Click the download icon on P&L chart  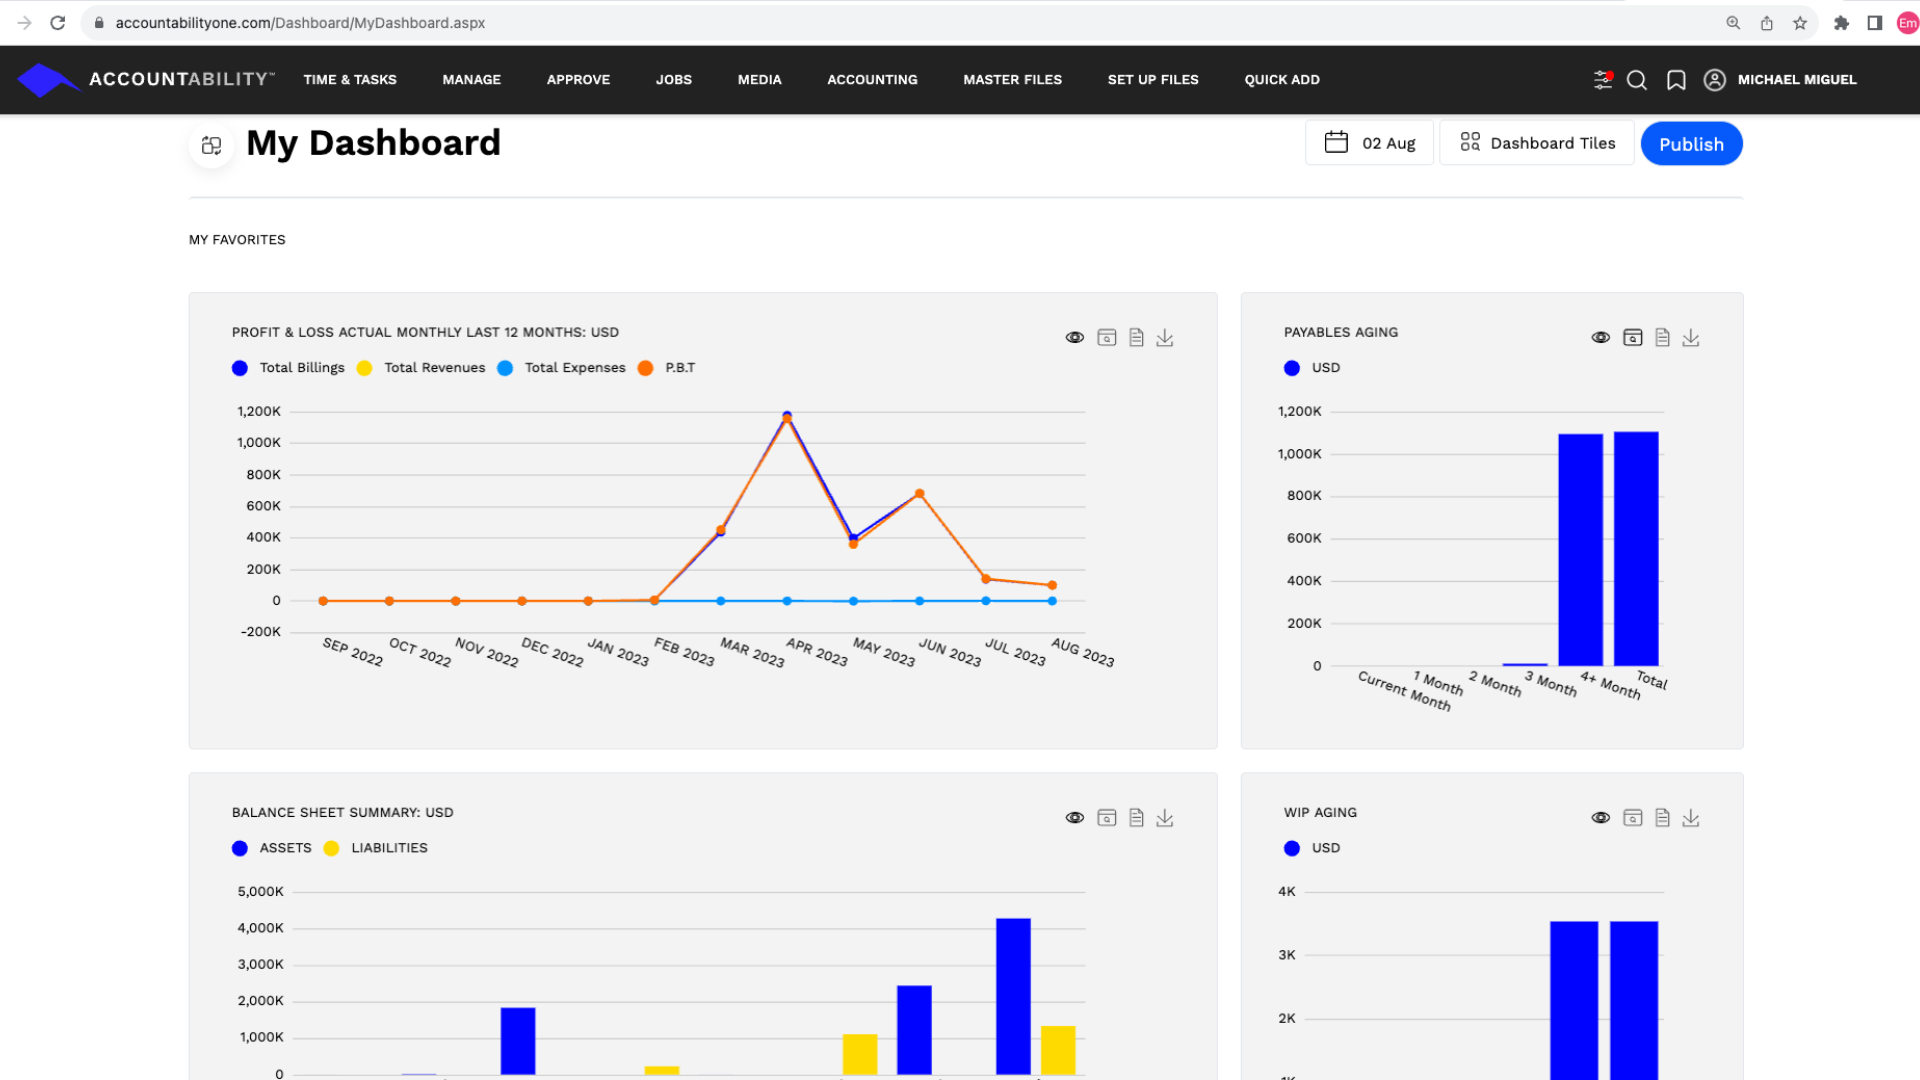pos(1164,338)
